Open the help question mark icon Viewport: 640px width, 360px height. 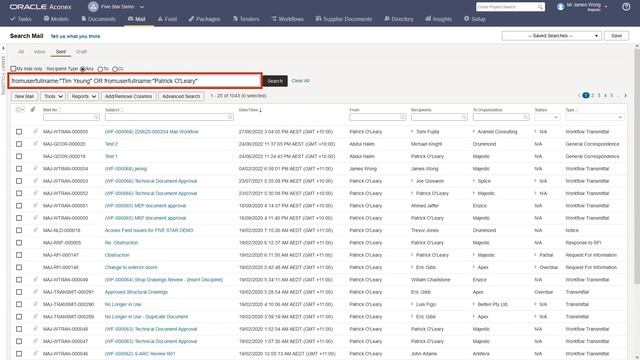coord(626,7)
